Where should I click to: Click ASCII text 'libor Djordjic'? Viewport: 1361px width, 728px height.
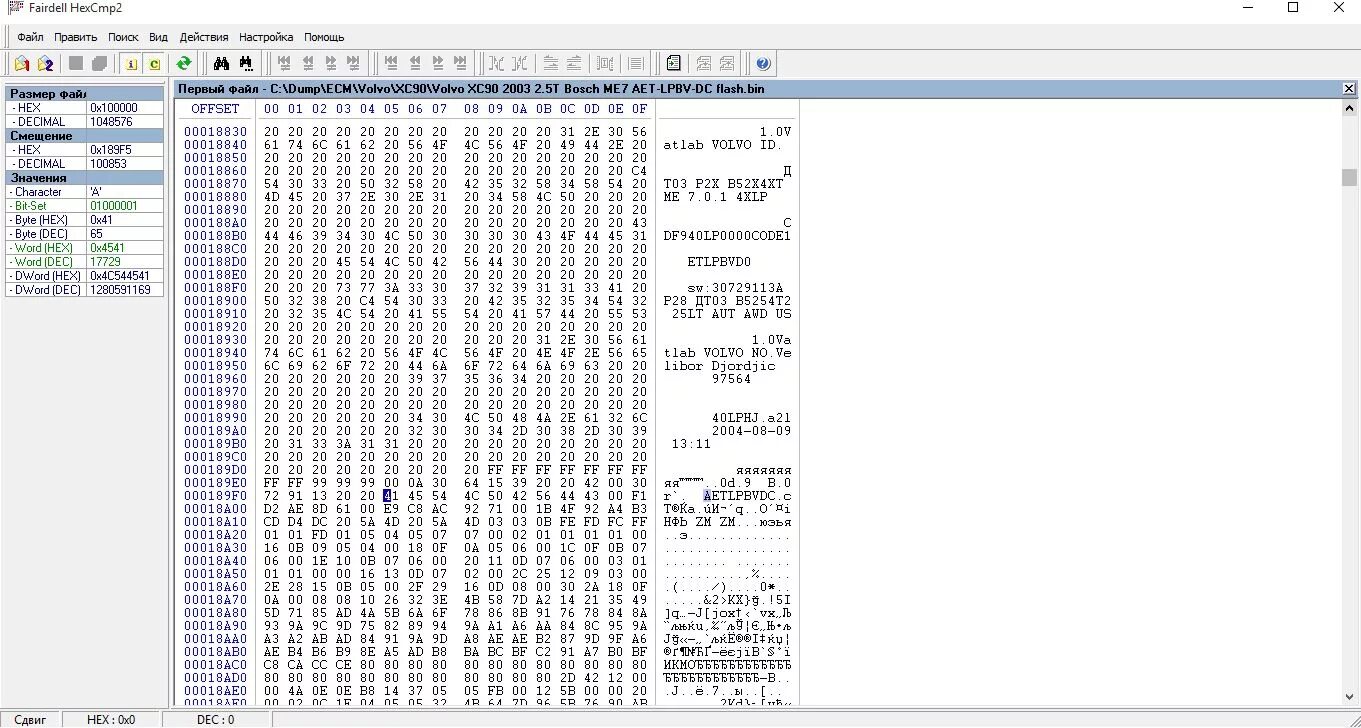(x=719, y=366)
